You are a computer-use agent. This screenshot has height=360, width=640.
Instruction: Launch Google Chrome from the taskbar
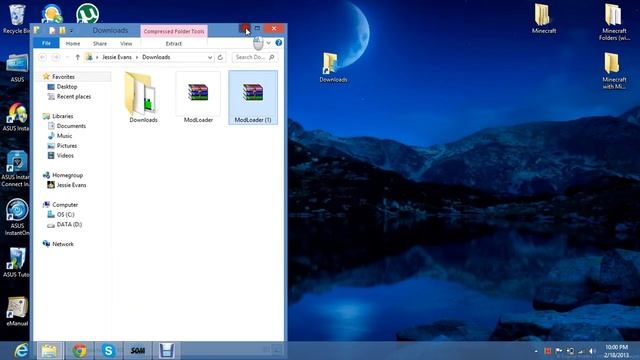coord(80,351)
